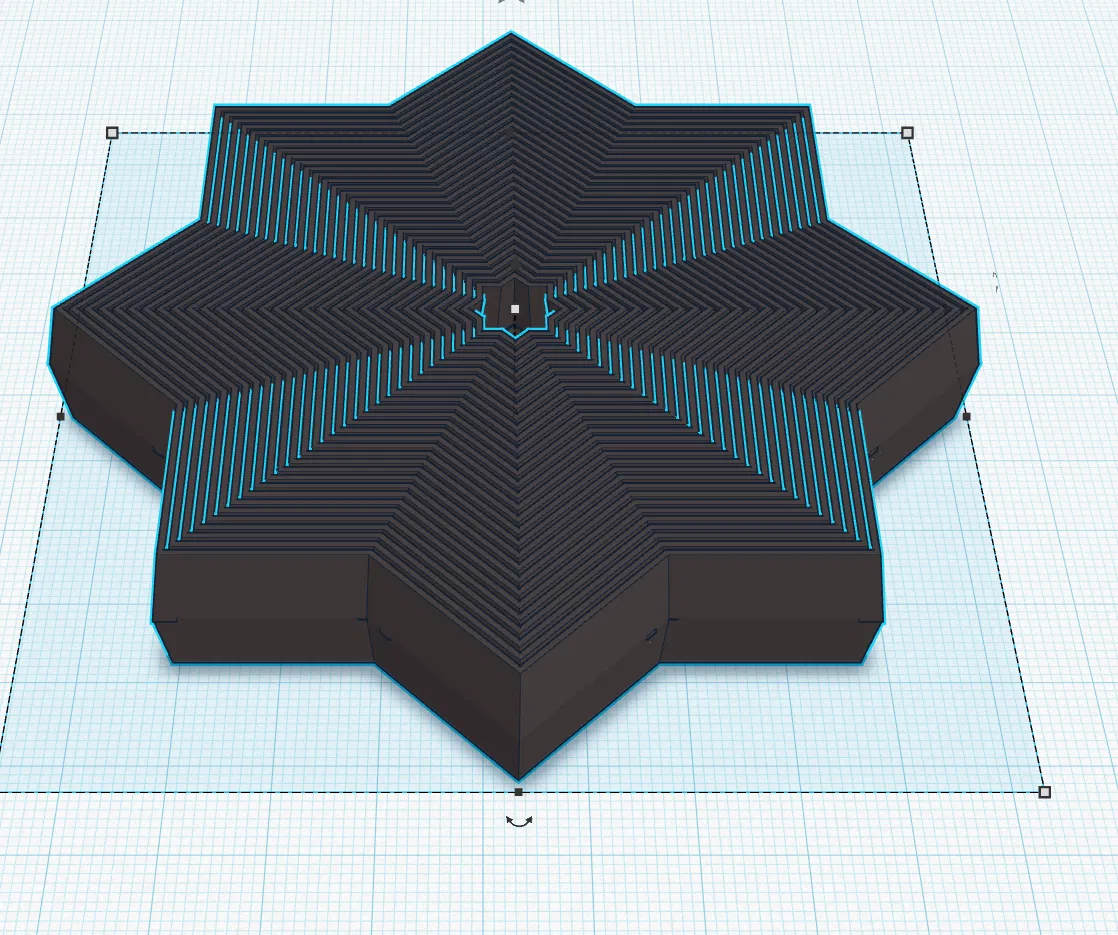Click the top-right corner resize handle

pyautogui.click(x=907, y=133)
